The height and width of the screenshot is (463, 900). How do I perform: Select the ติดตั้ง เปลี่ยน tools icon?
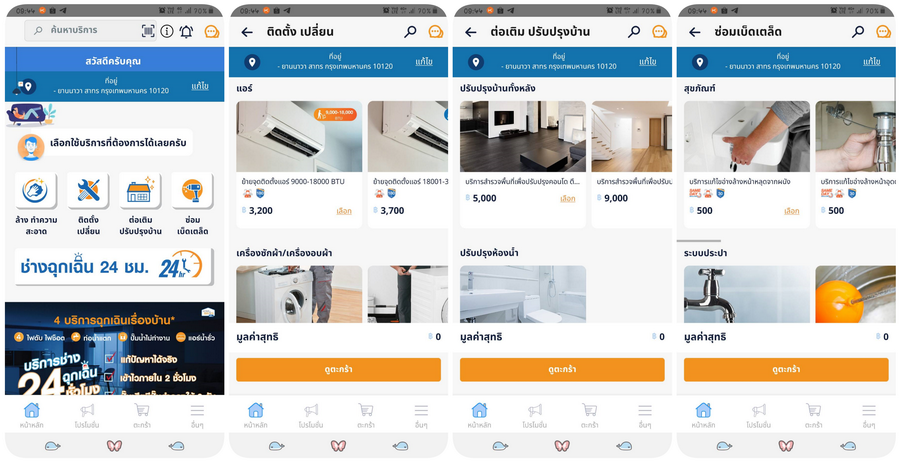coord(88,190)
